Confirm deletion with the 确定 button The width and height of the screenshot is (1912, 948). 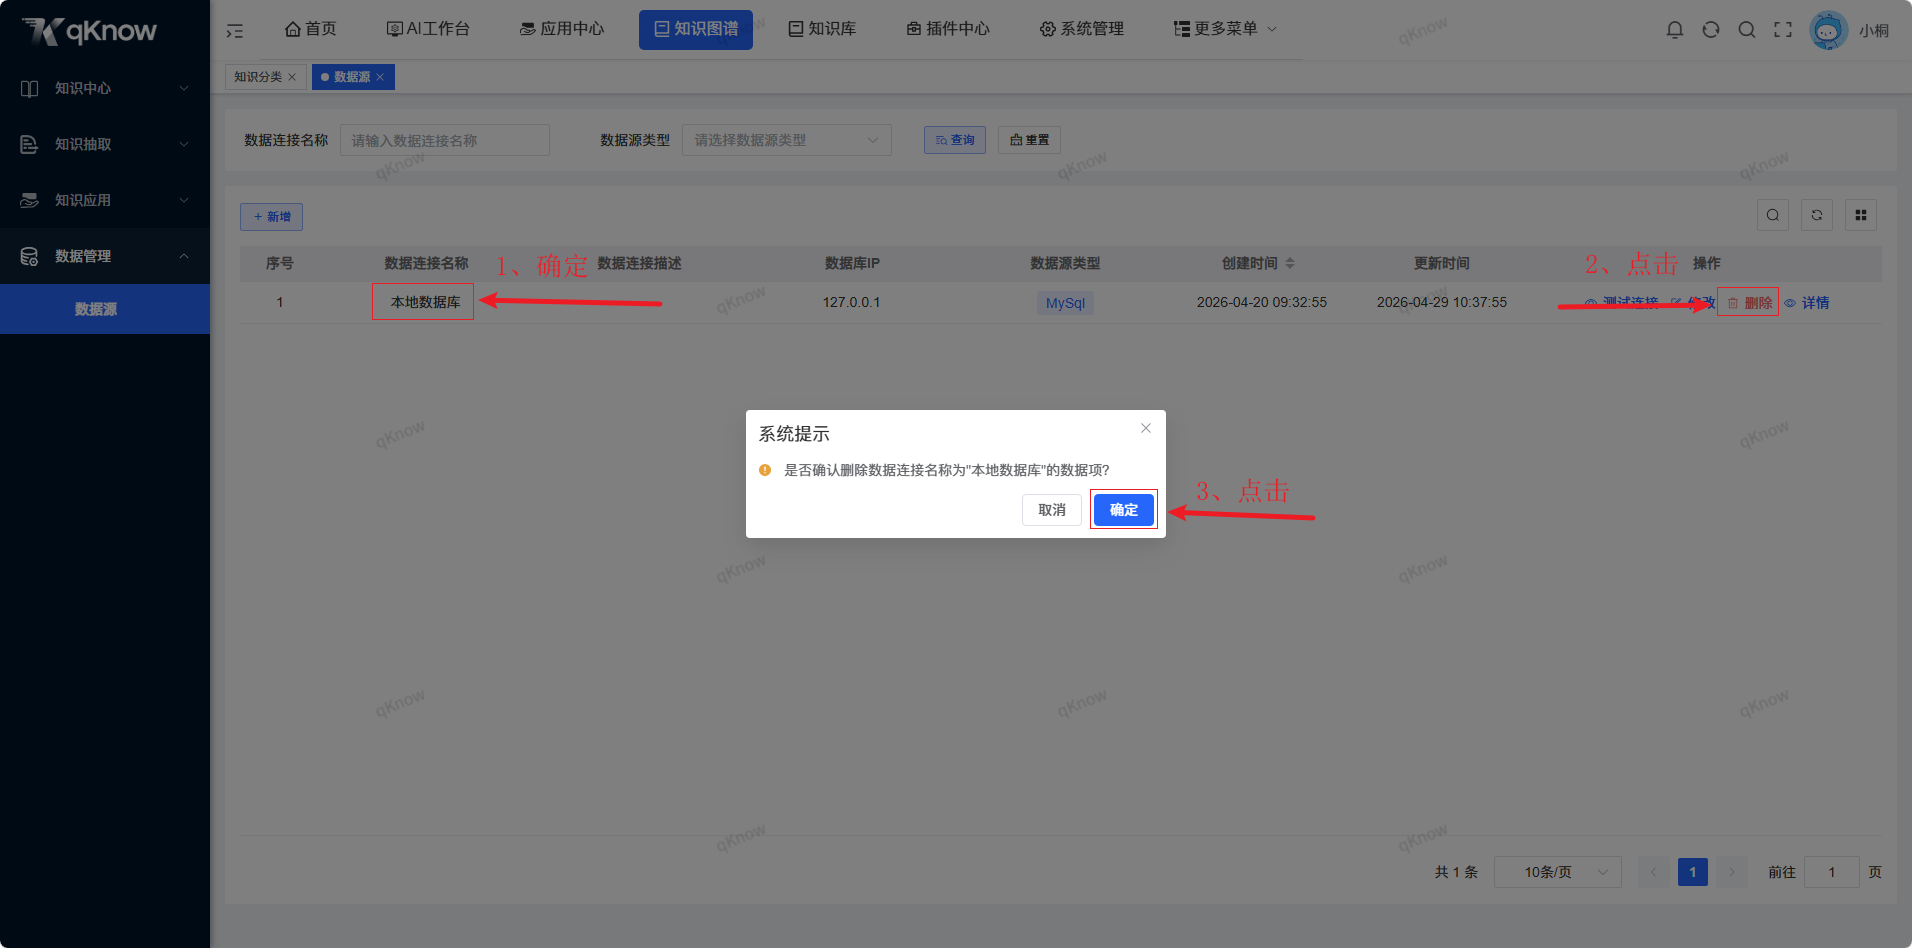coord(1123,510)
